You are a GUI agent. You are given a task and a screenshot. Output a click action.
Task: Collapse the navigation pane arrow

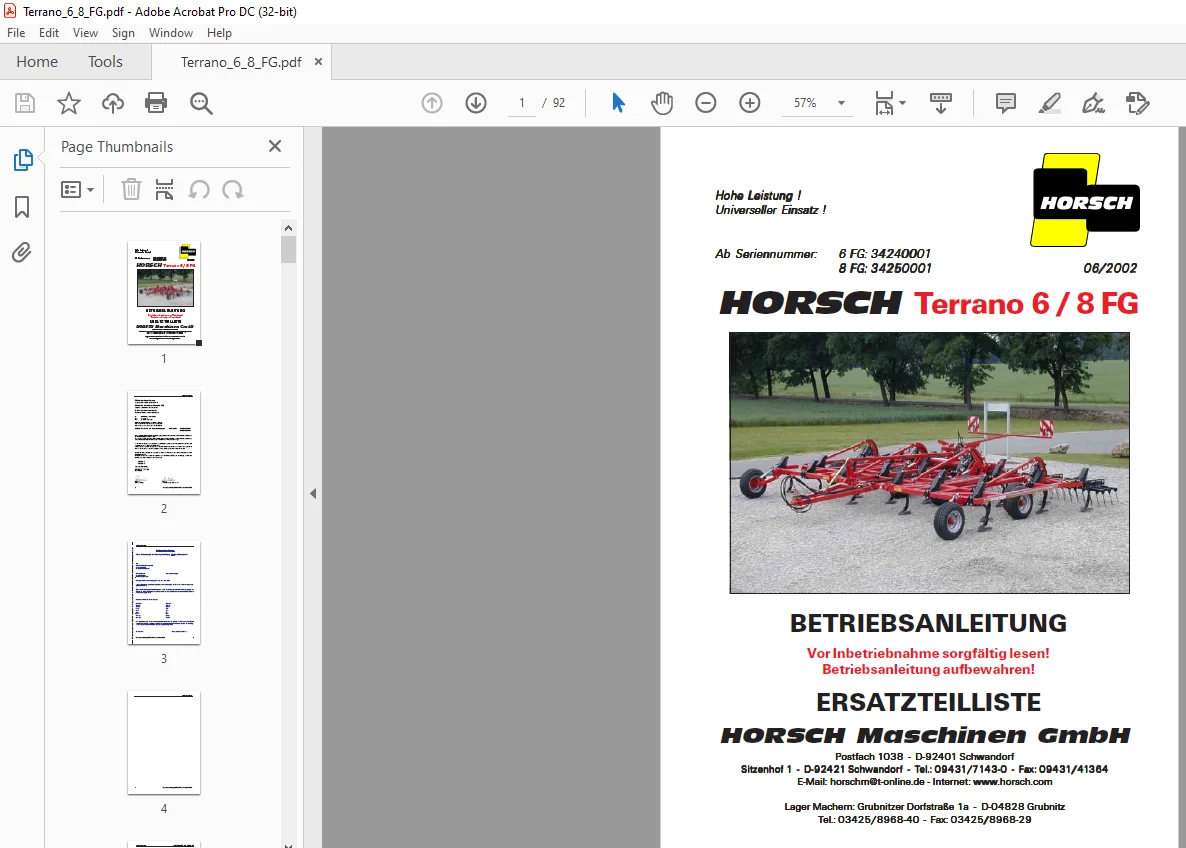(x=312, y=493)
